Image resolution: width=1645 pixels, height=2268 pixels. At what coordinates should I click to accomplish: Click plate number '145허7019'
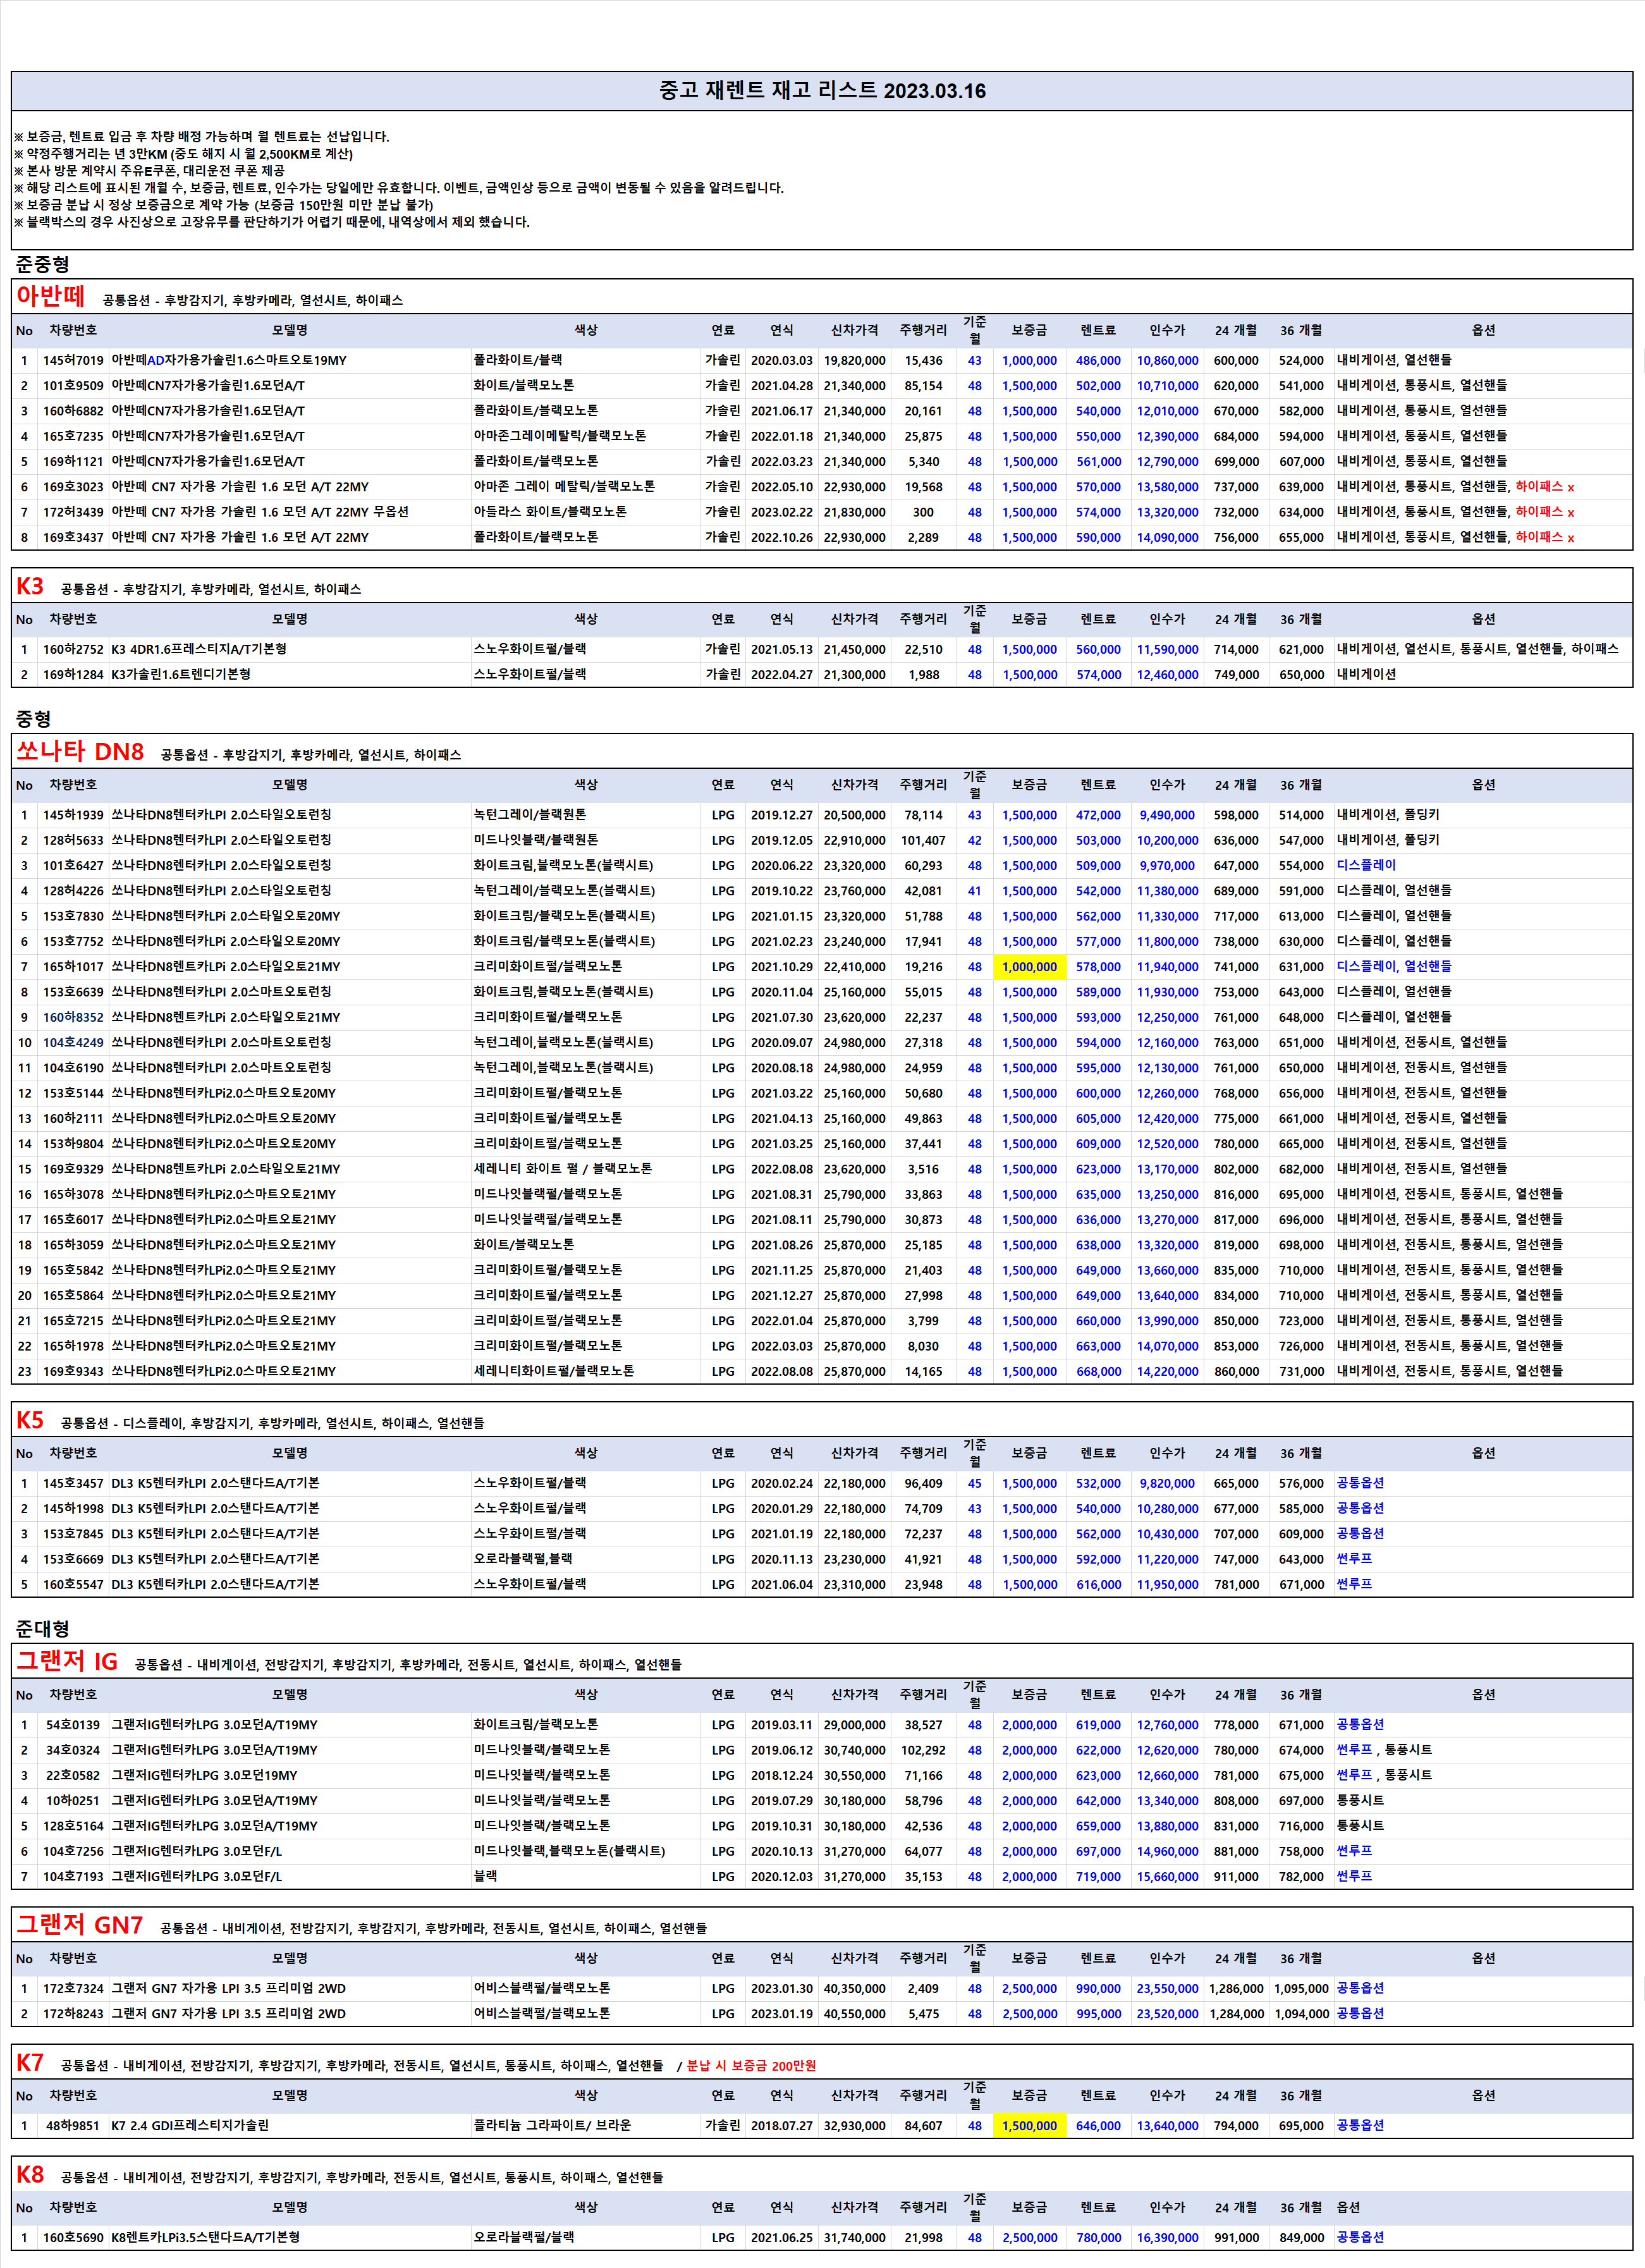tap(73, 361)
